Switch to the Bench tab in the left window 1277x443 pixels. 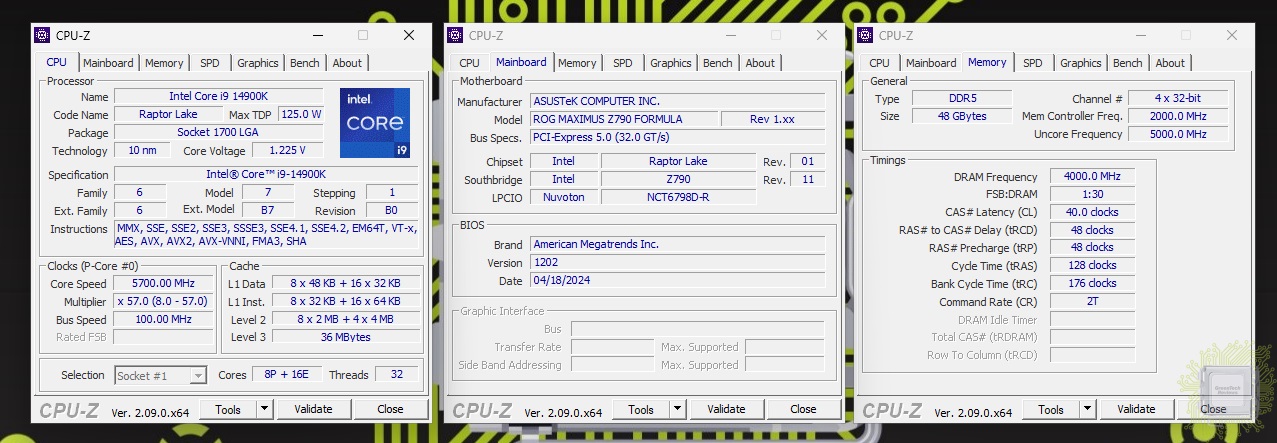coord(304,63)
